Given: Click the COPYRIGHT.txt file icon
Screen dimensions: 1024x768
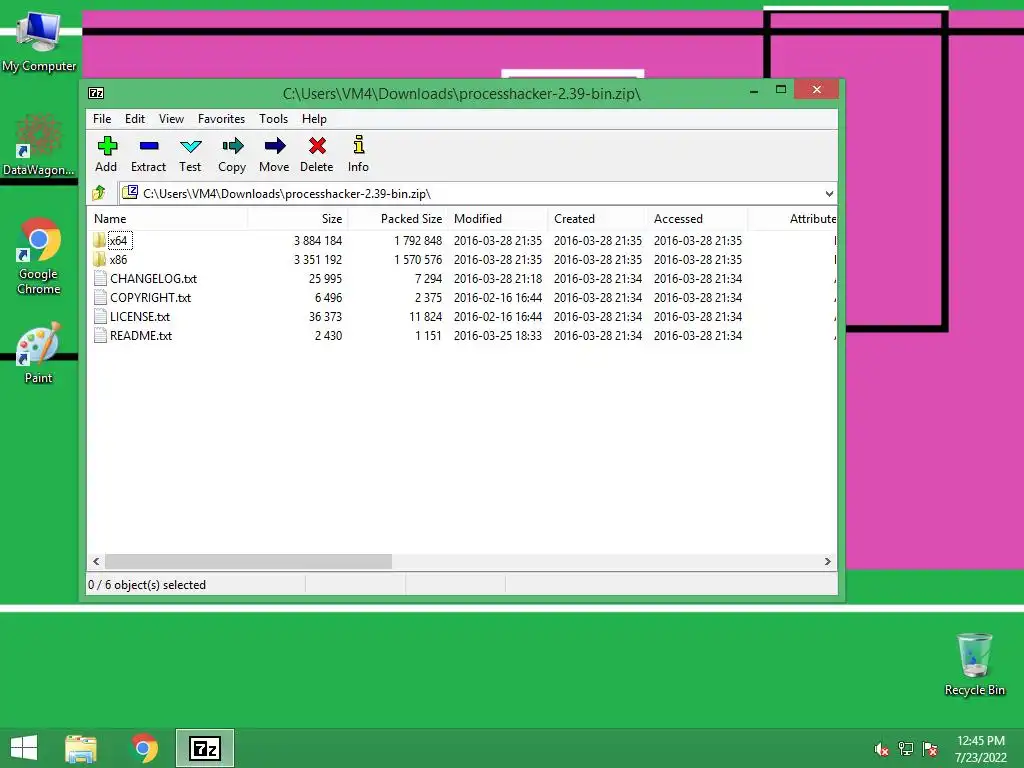Looking at the screenshot, I should pos(100,297).
